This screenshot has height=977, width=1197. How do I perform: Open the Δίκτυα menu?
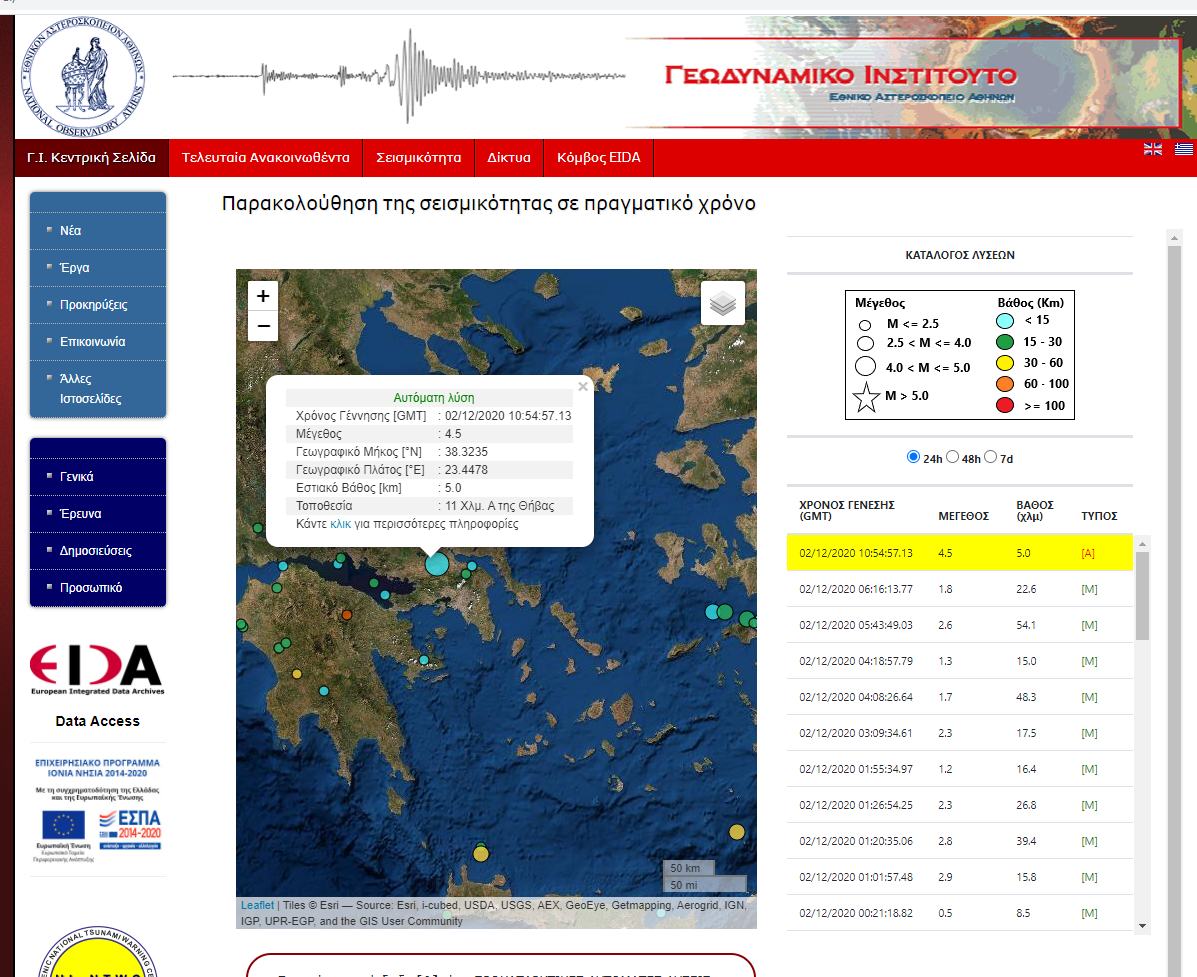[x=508, y=158]
